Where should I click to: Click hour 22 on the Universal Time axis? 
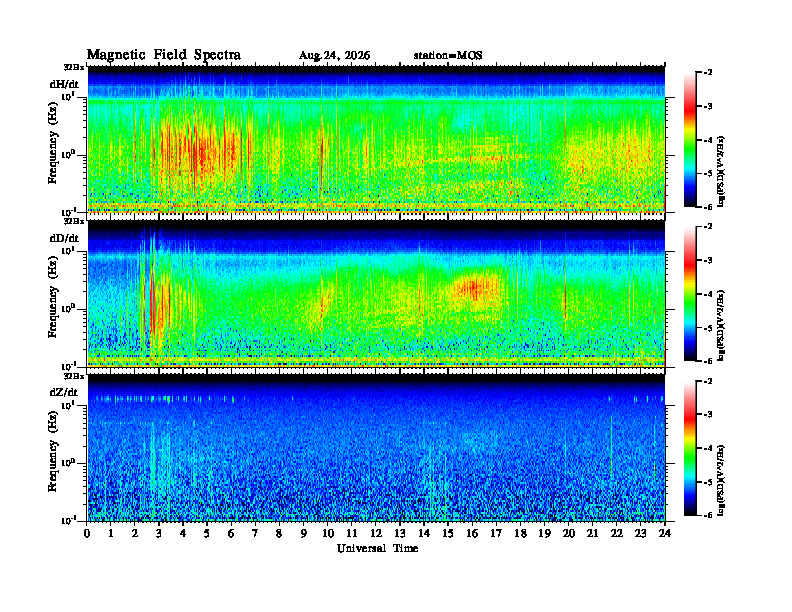coord(617,534)
